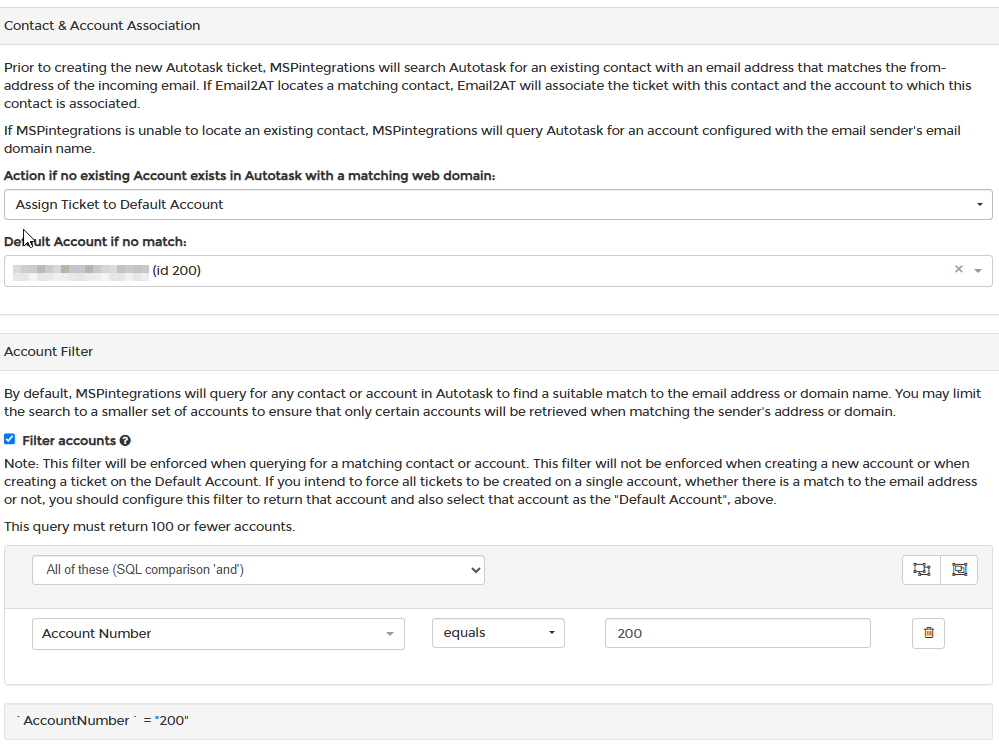Select the Contact & Account Association section header

click(102, 25)
